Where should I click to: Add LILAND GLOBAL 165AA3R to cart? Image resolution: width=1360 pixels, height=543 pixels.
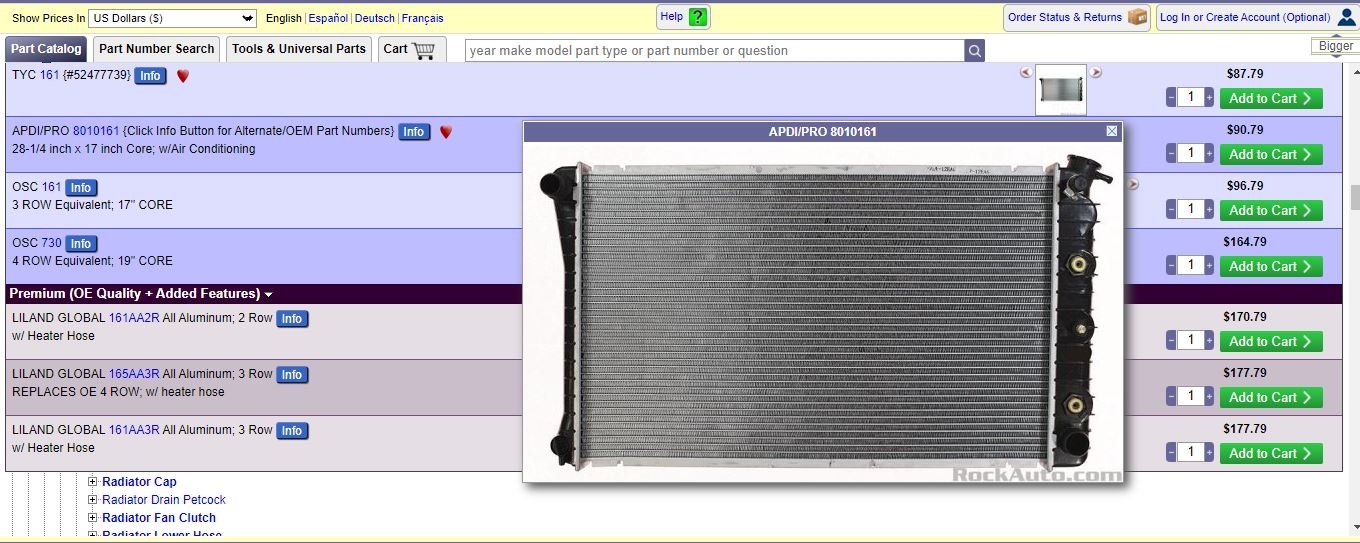[1271, 397]
